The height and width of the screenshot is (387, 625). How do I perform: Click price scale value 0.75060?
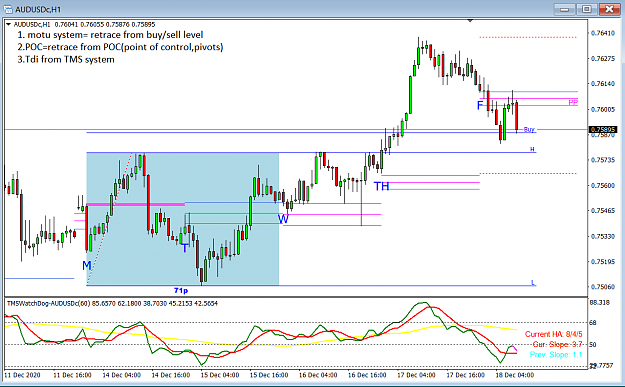pos(603,287)
